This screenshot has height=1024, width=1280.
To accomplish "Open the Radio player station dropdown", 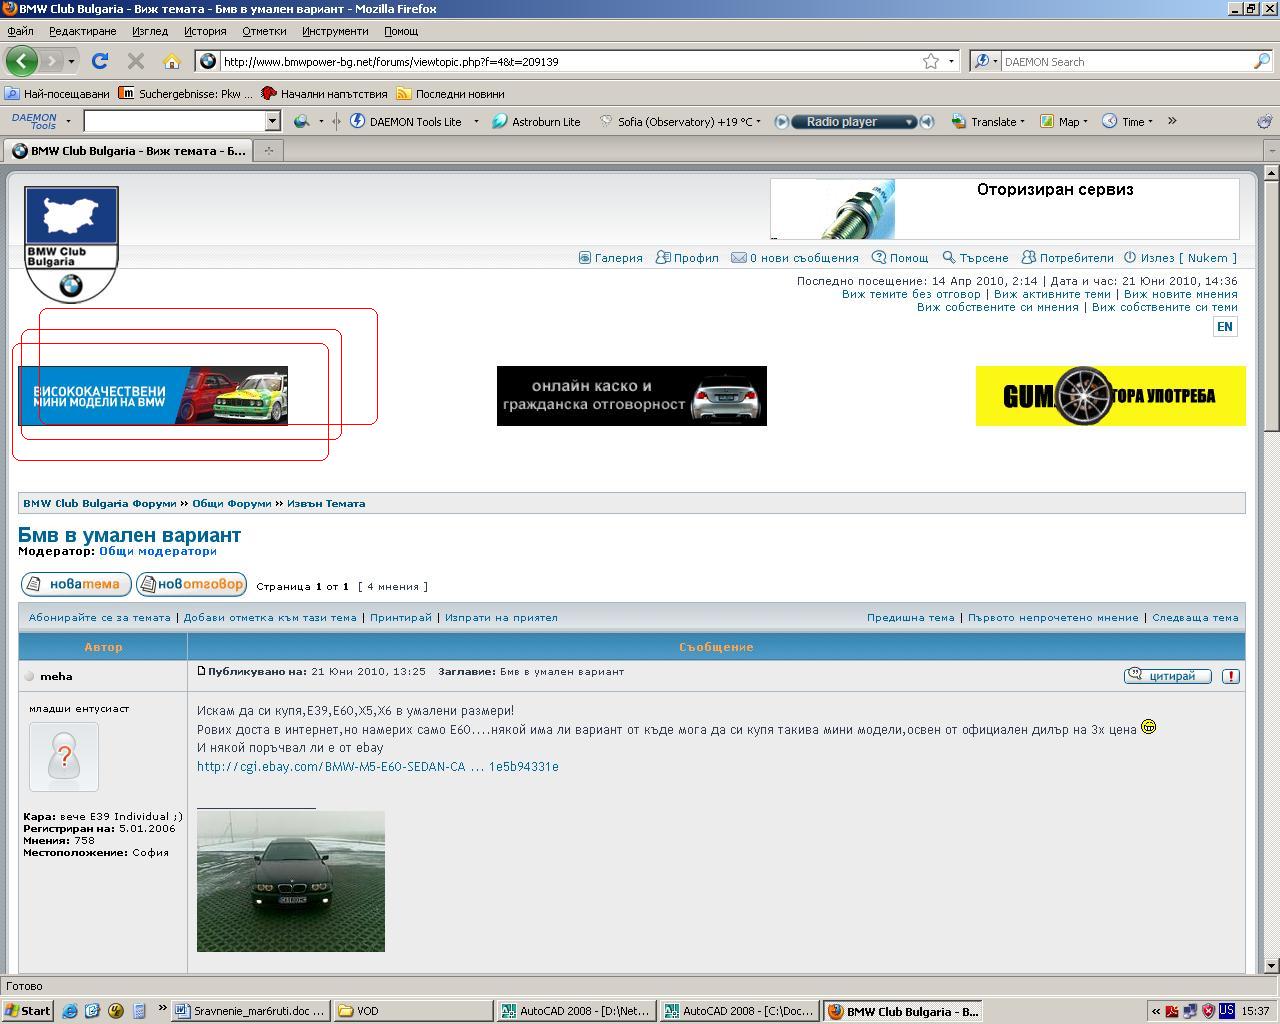I will pos(909,121).
